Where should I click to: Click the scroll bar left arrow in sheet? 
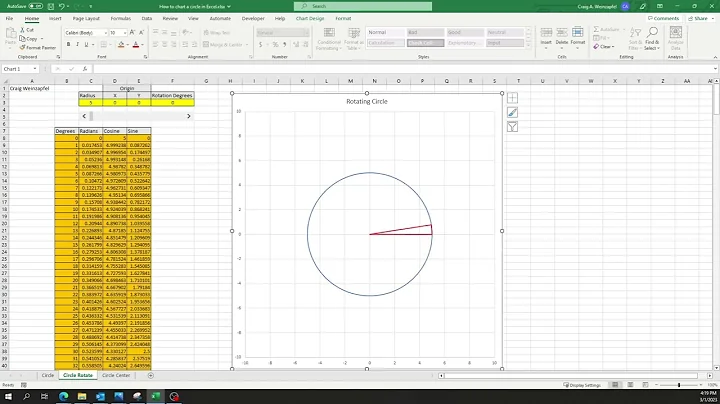pos(441,376)
